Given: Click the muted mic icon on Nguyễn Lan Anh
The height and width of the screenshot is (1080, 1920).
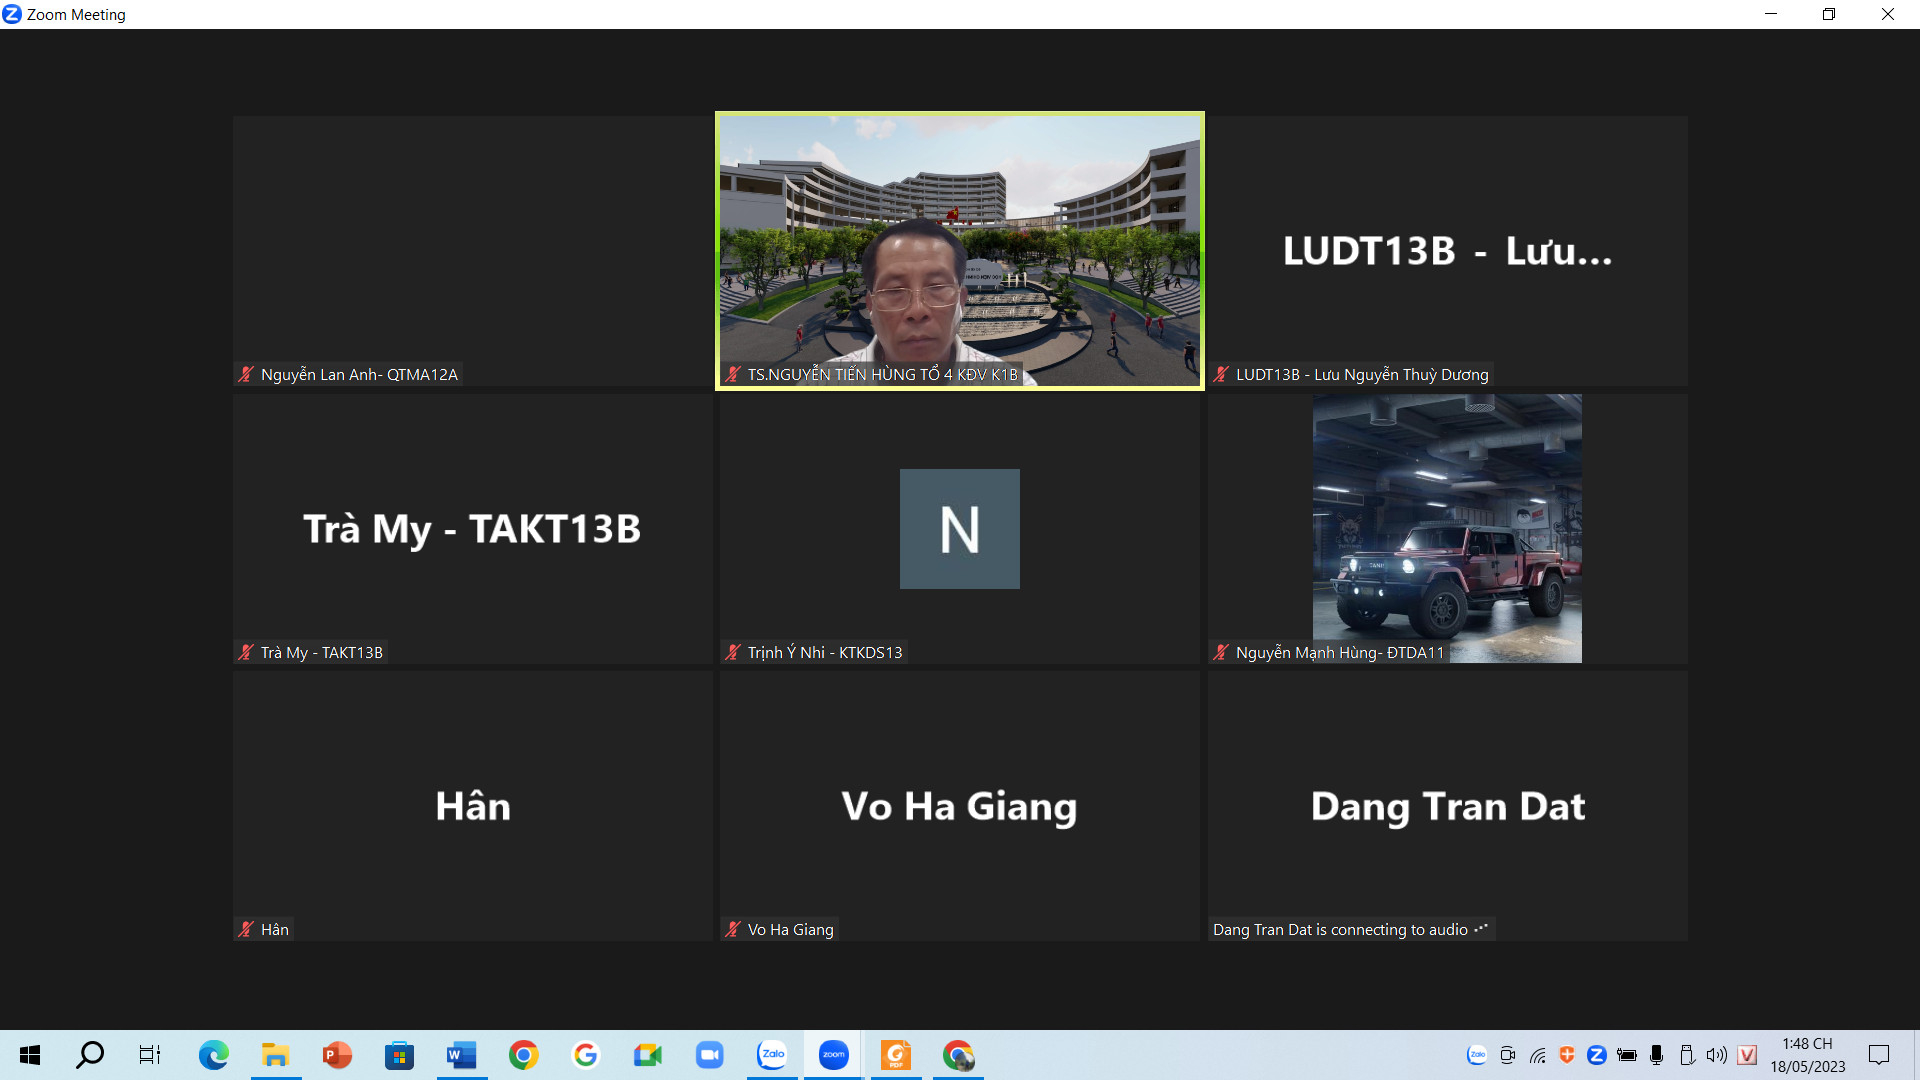Looking at the screenshot, I should (x=246, y=374).
